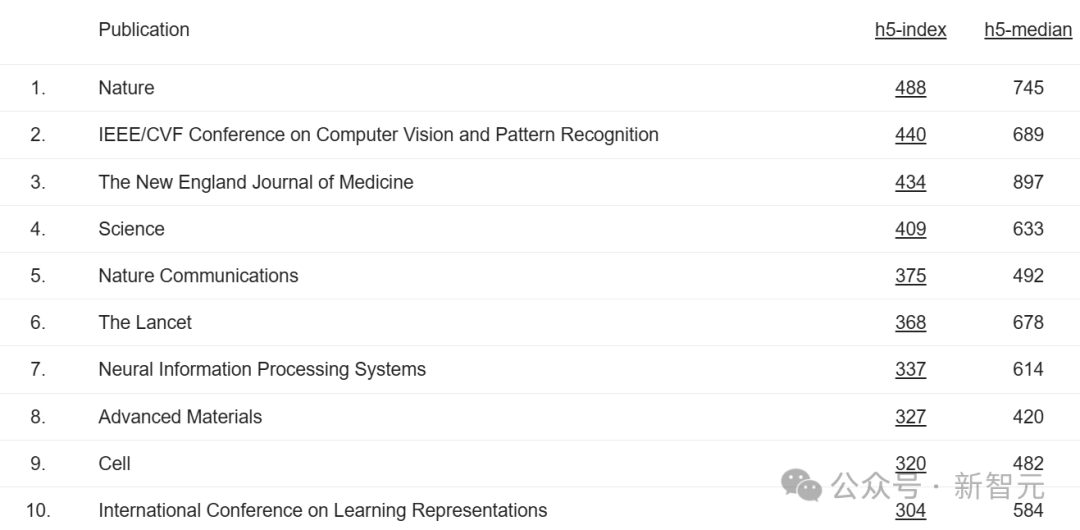Select the Neural Information Processing Systems entry
The height and width of the screenshot is (530, 1080).
[x=262, y=369]
